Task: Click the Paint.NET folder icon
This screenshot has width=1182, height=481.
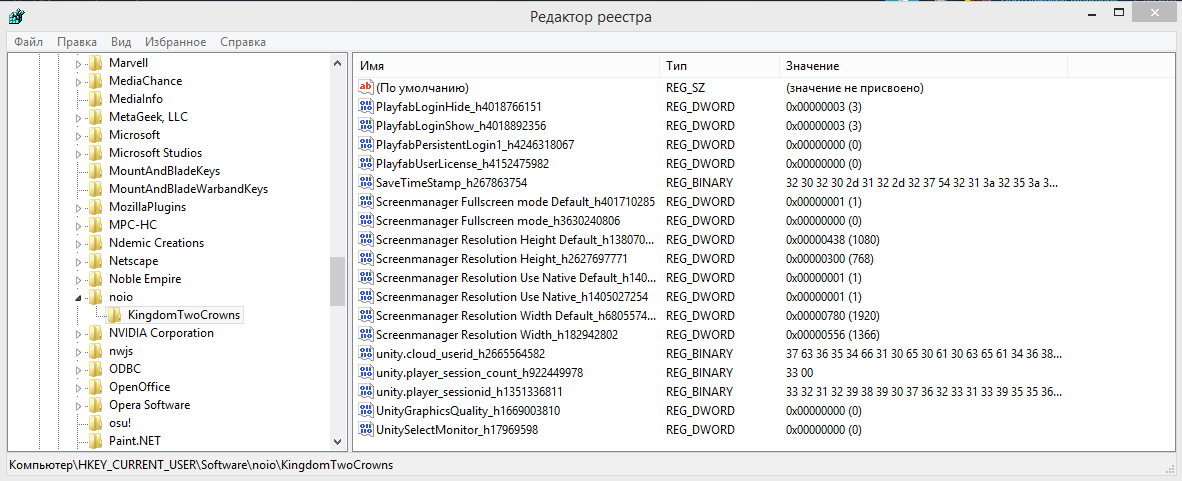Action: (x=96, y=441)
